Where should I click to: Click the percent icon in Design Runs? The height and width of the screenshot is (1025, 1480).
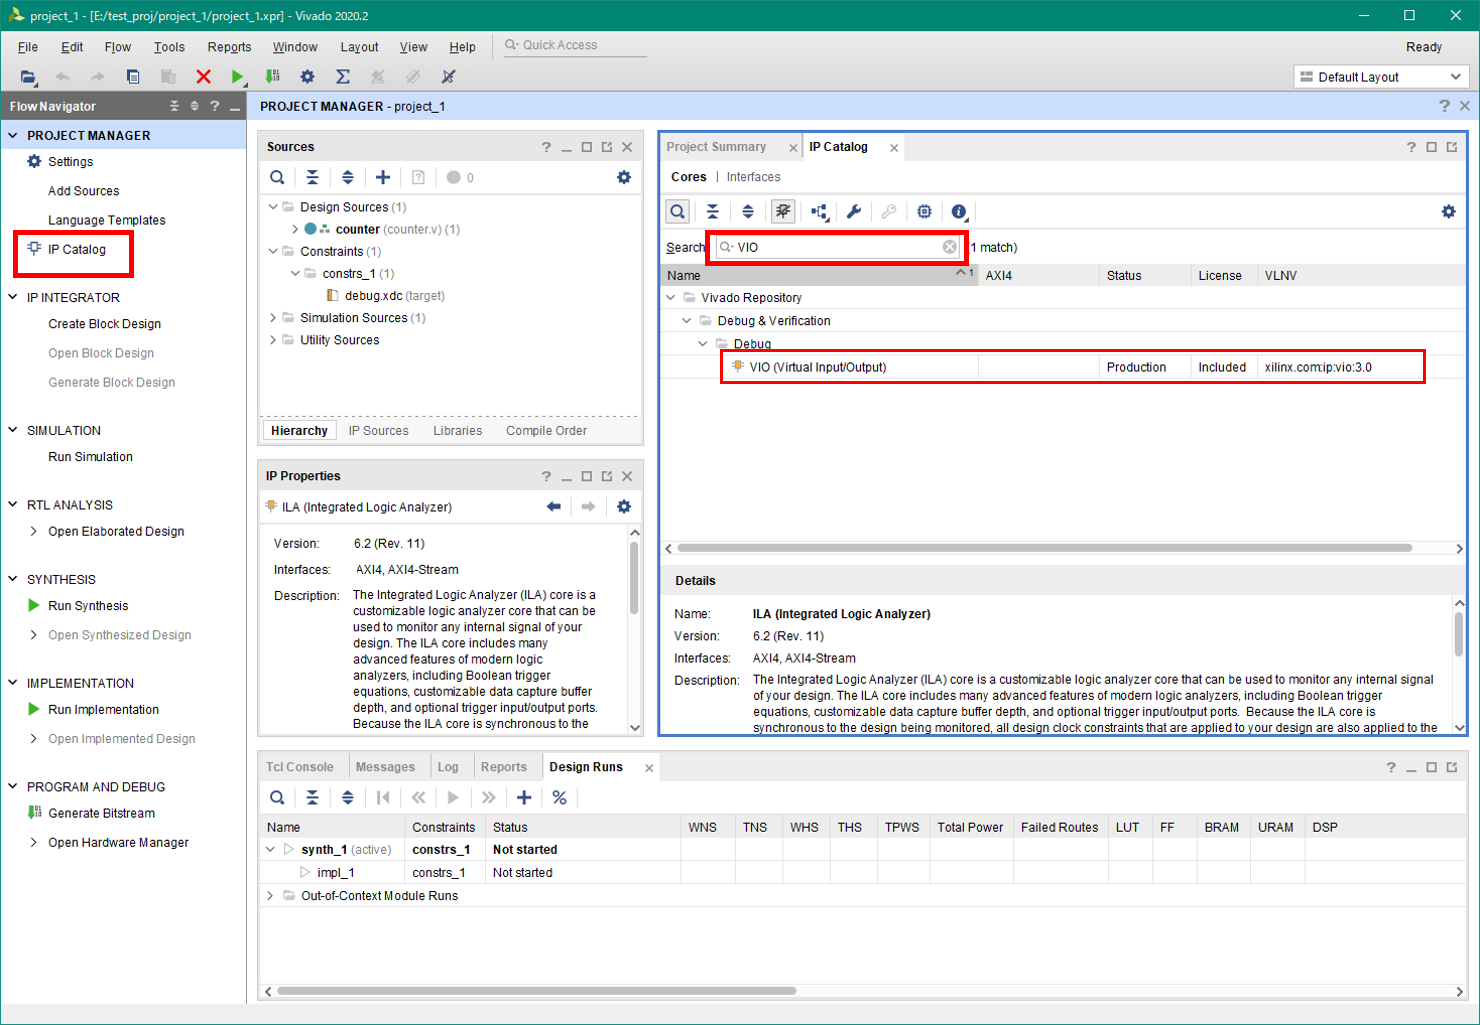(x=560, y=797)
